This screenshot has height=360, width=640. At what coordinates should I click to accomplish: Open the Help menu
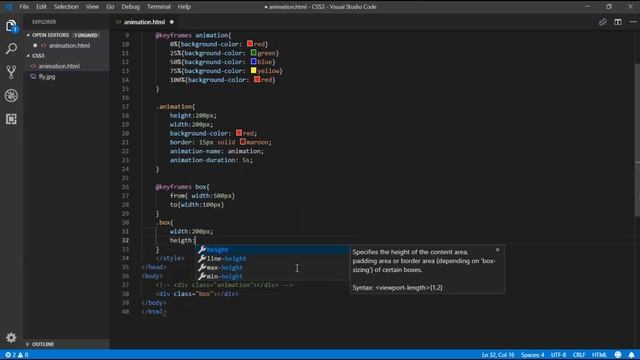(184, 7)
